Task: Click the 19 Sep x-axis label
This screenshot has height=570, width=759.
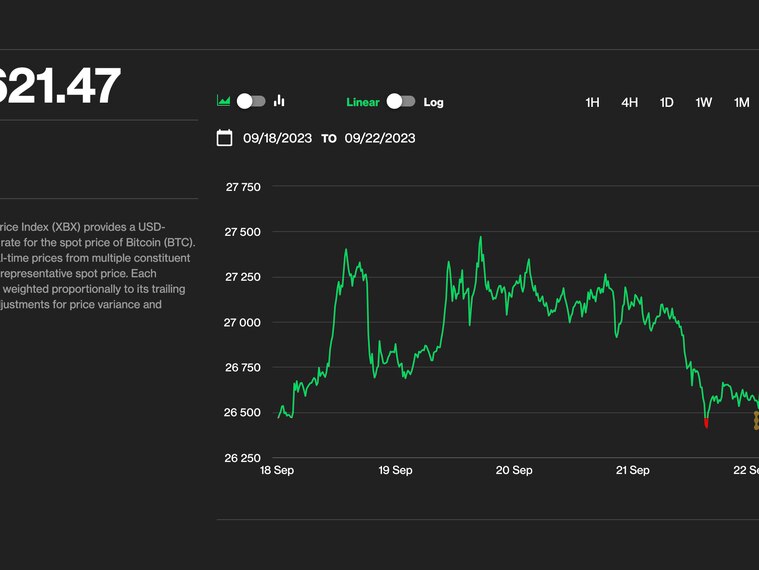Action: point(395,470)
